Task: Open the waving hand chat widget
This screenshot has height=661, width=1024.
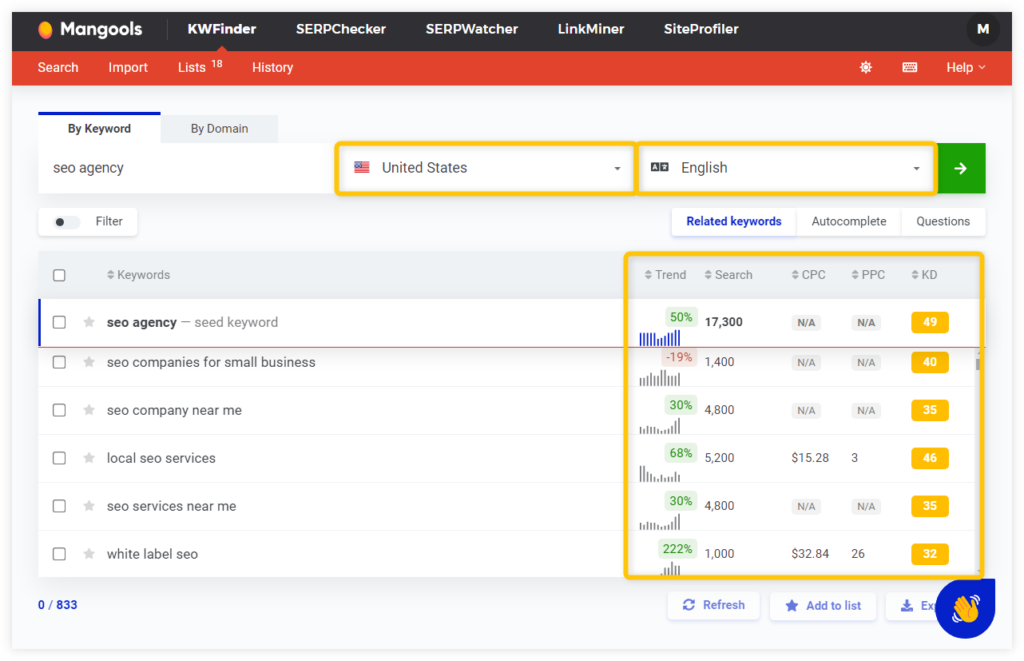Action: 964,607
